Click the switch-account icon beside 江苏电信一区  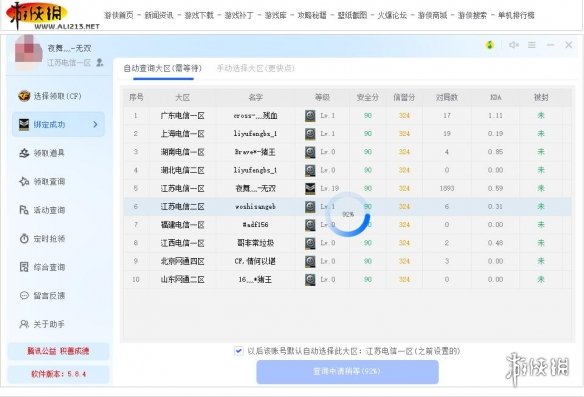[99, 62]
